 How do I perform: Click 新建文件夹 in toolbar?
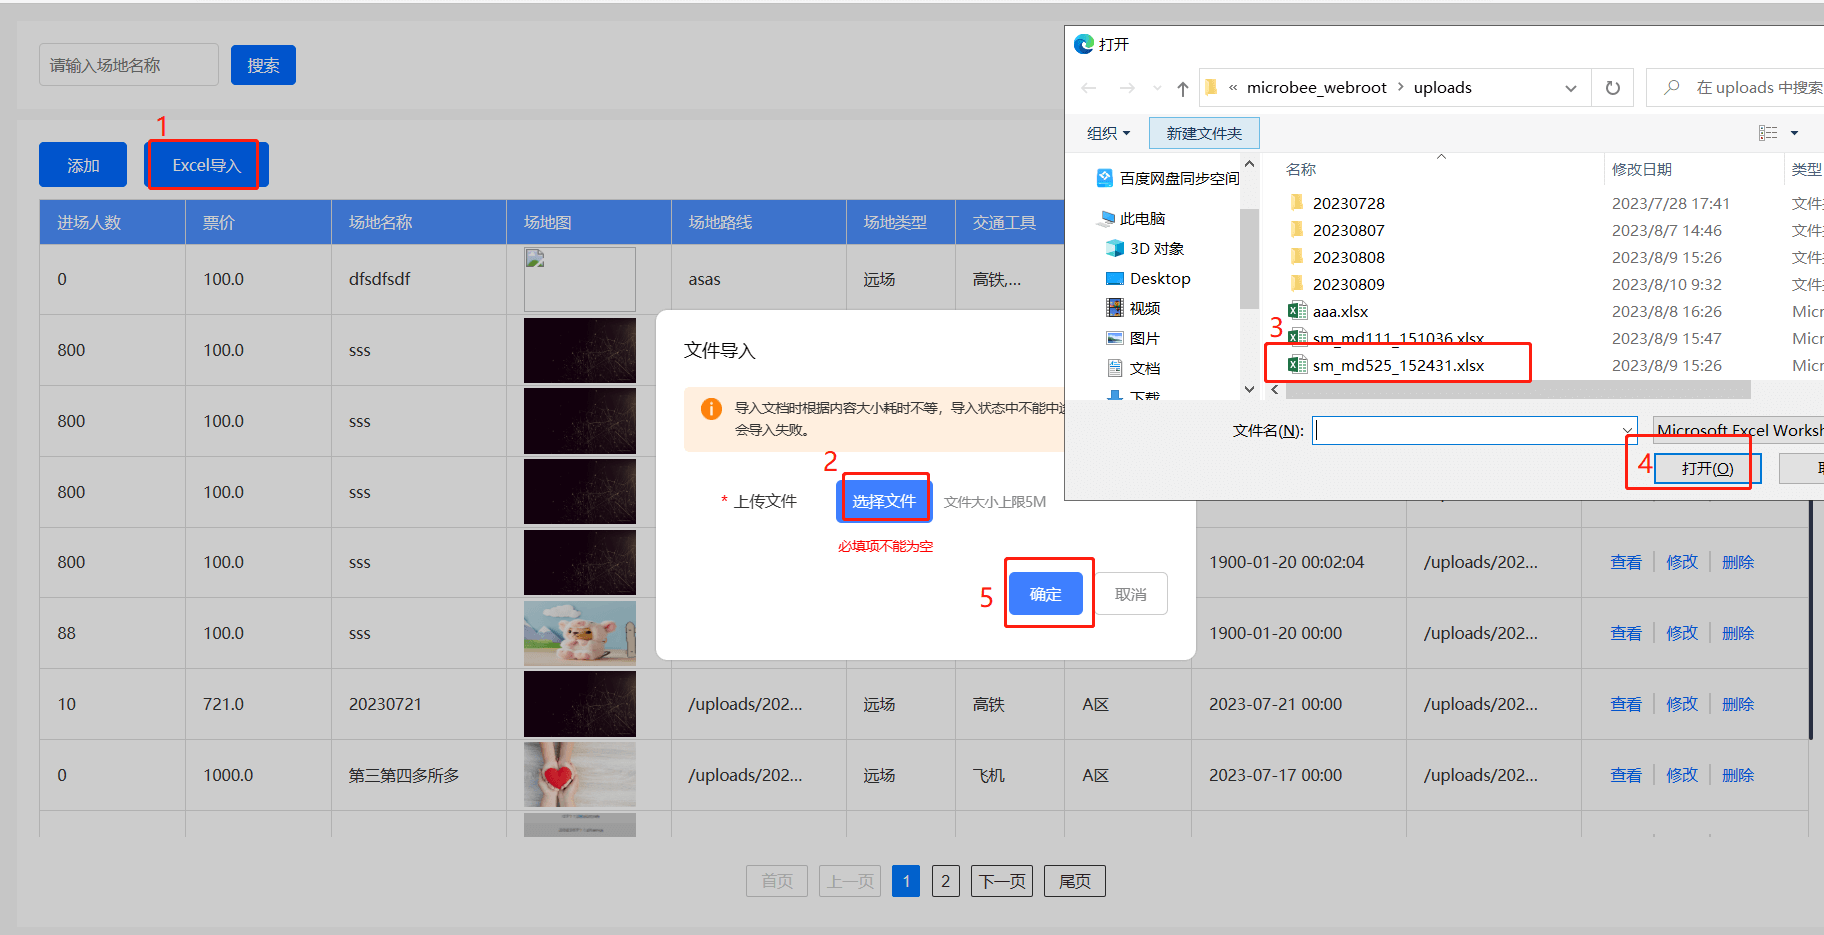click(x=1203, y=133)
